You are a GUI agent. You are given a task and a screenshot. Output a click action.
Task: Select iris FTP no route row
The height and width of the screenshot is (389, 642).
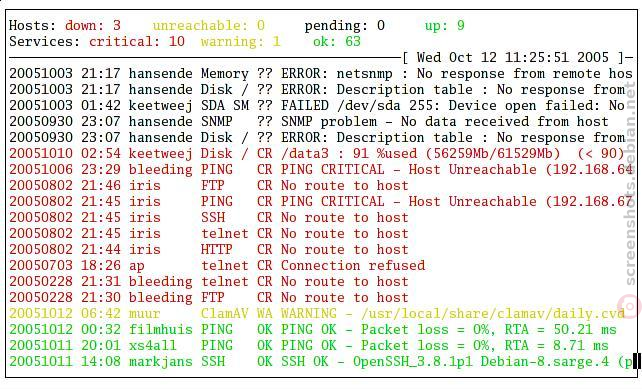209,185
